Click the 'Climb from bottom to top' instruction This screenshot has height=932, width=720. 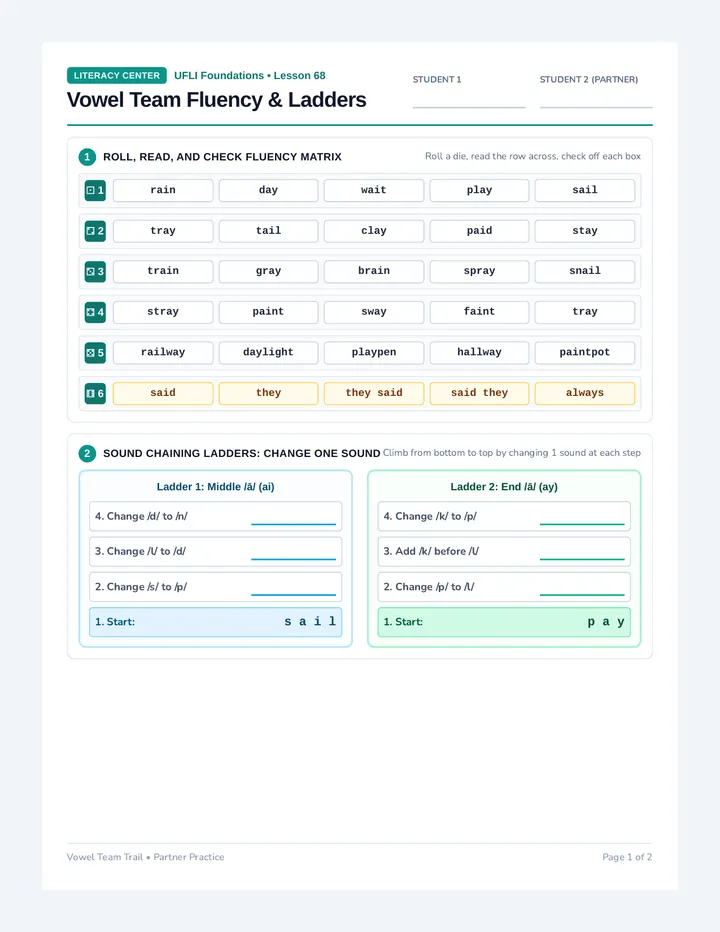click(x=512, y=453)
